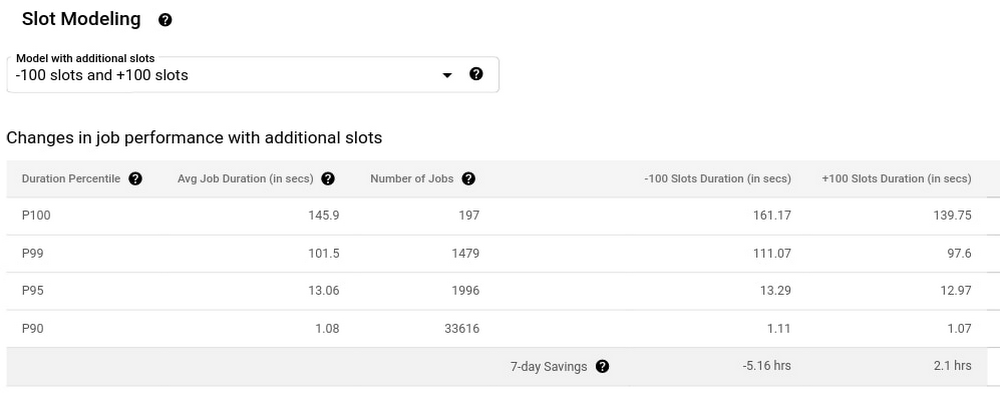Click the Duration Percentile column header
The height and width of the screenshot is (402, 1000).
[x=71, y=179]
